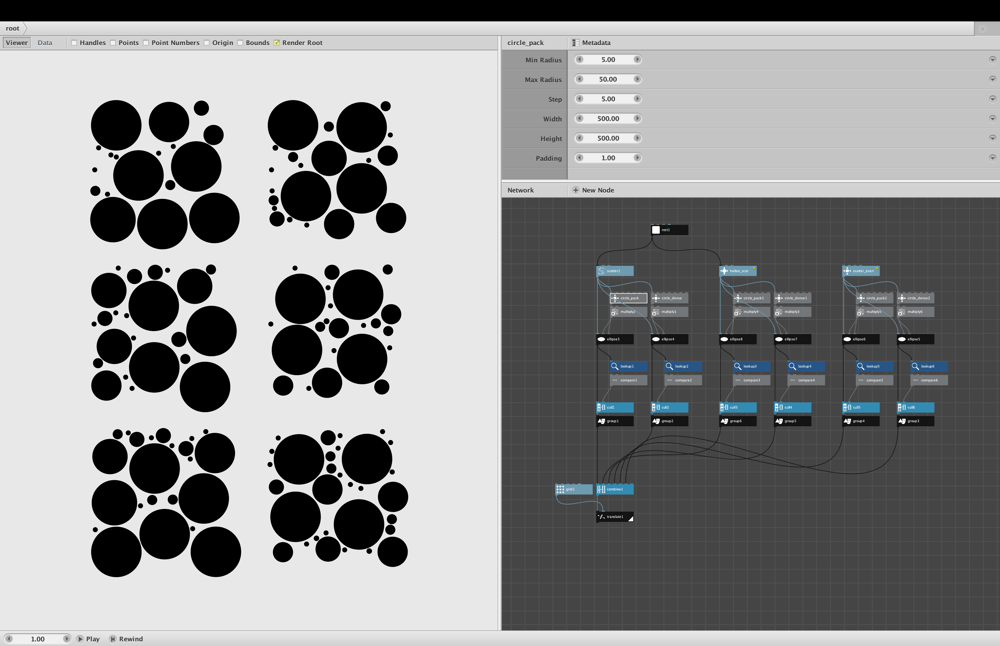Image resolution: width=1000 pixels, height=646 pixels.
Task: Click the lookup1 node
Action: pos(629,367)
